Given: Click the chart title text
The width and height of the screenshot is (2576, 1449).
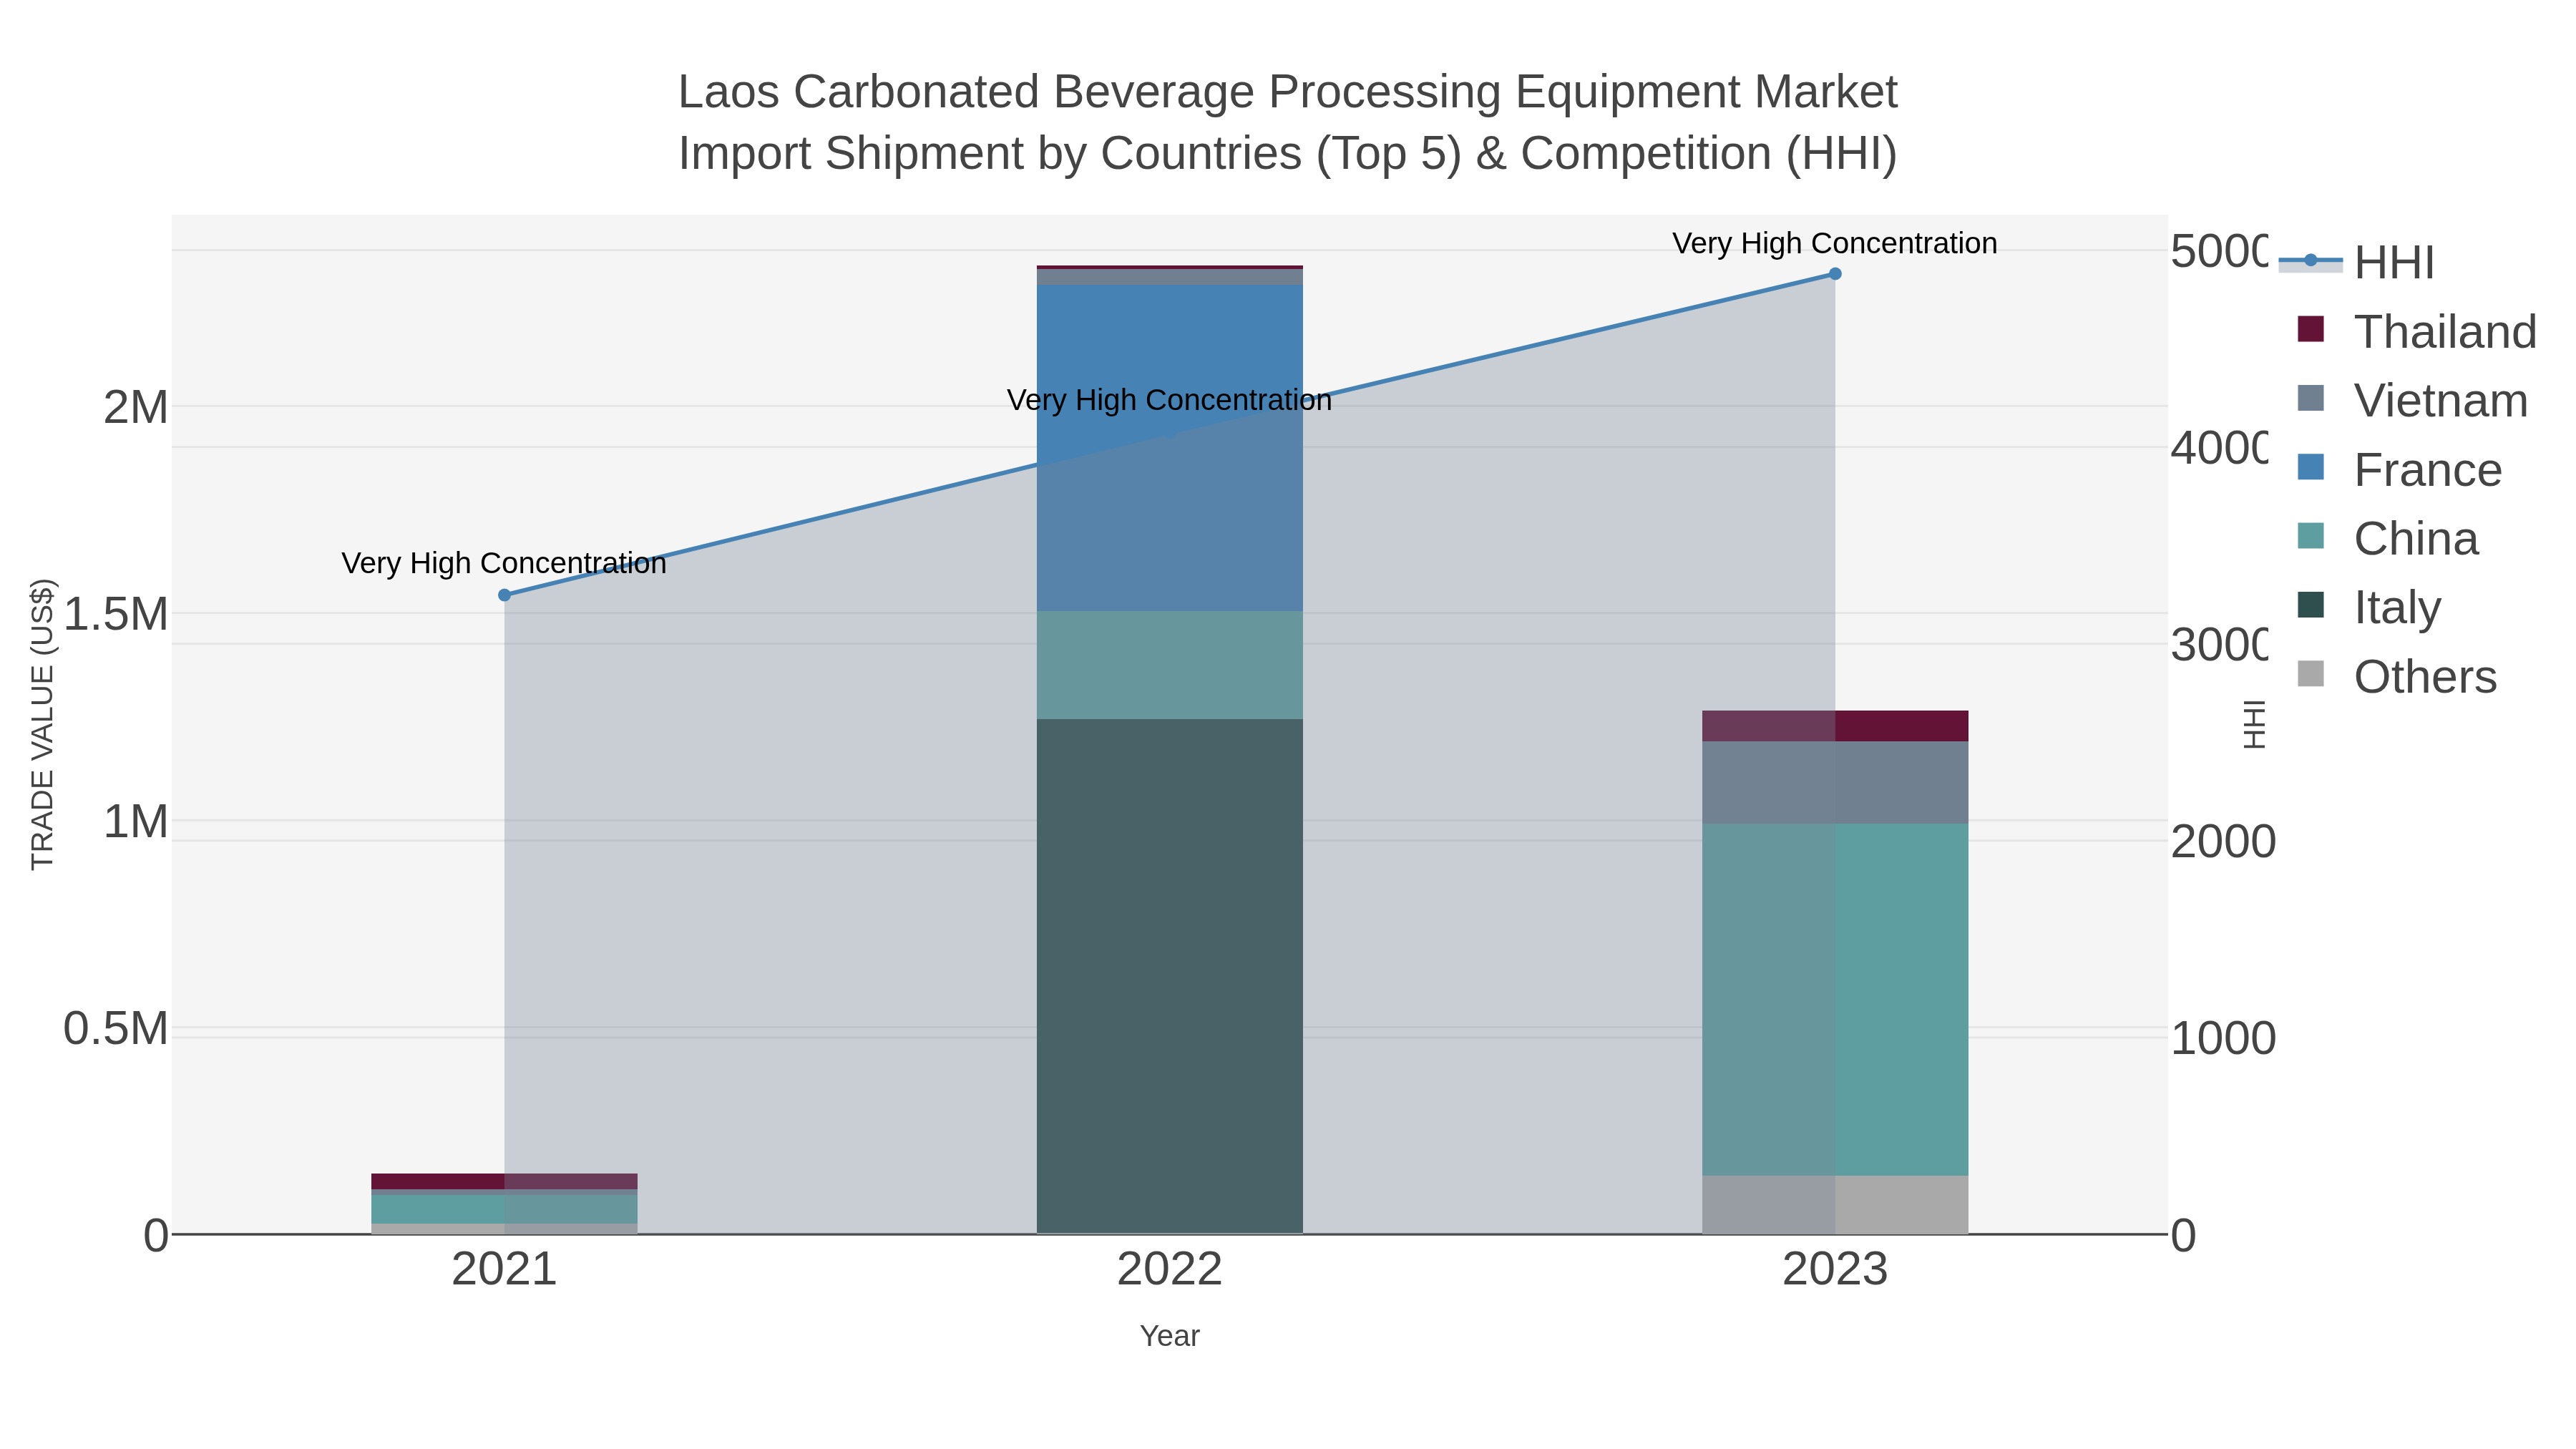Looking at the screenshot, I should tap(1288, 122).
